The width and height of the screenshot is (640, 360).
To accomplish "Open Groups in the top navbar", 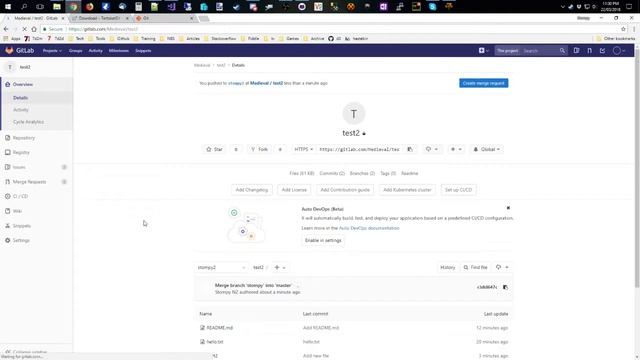I will 76,51.
